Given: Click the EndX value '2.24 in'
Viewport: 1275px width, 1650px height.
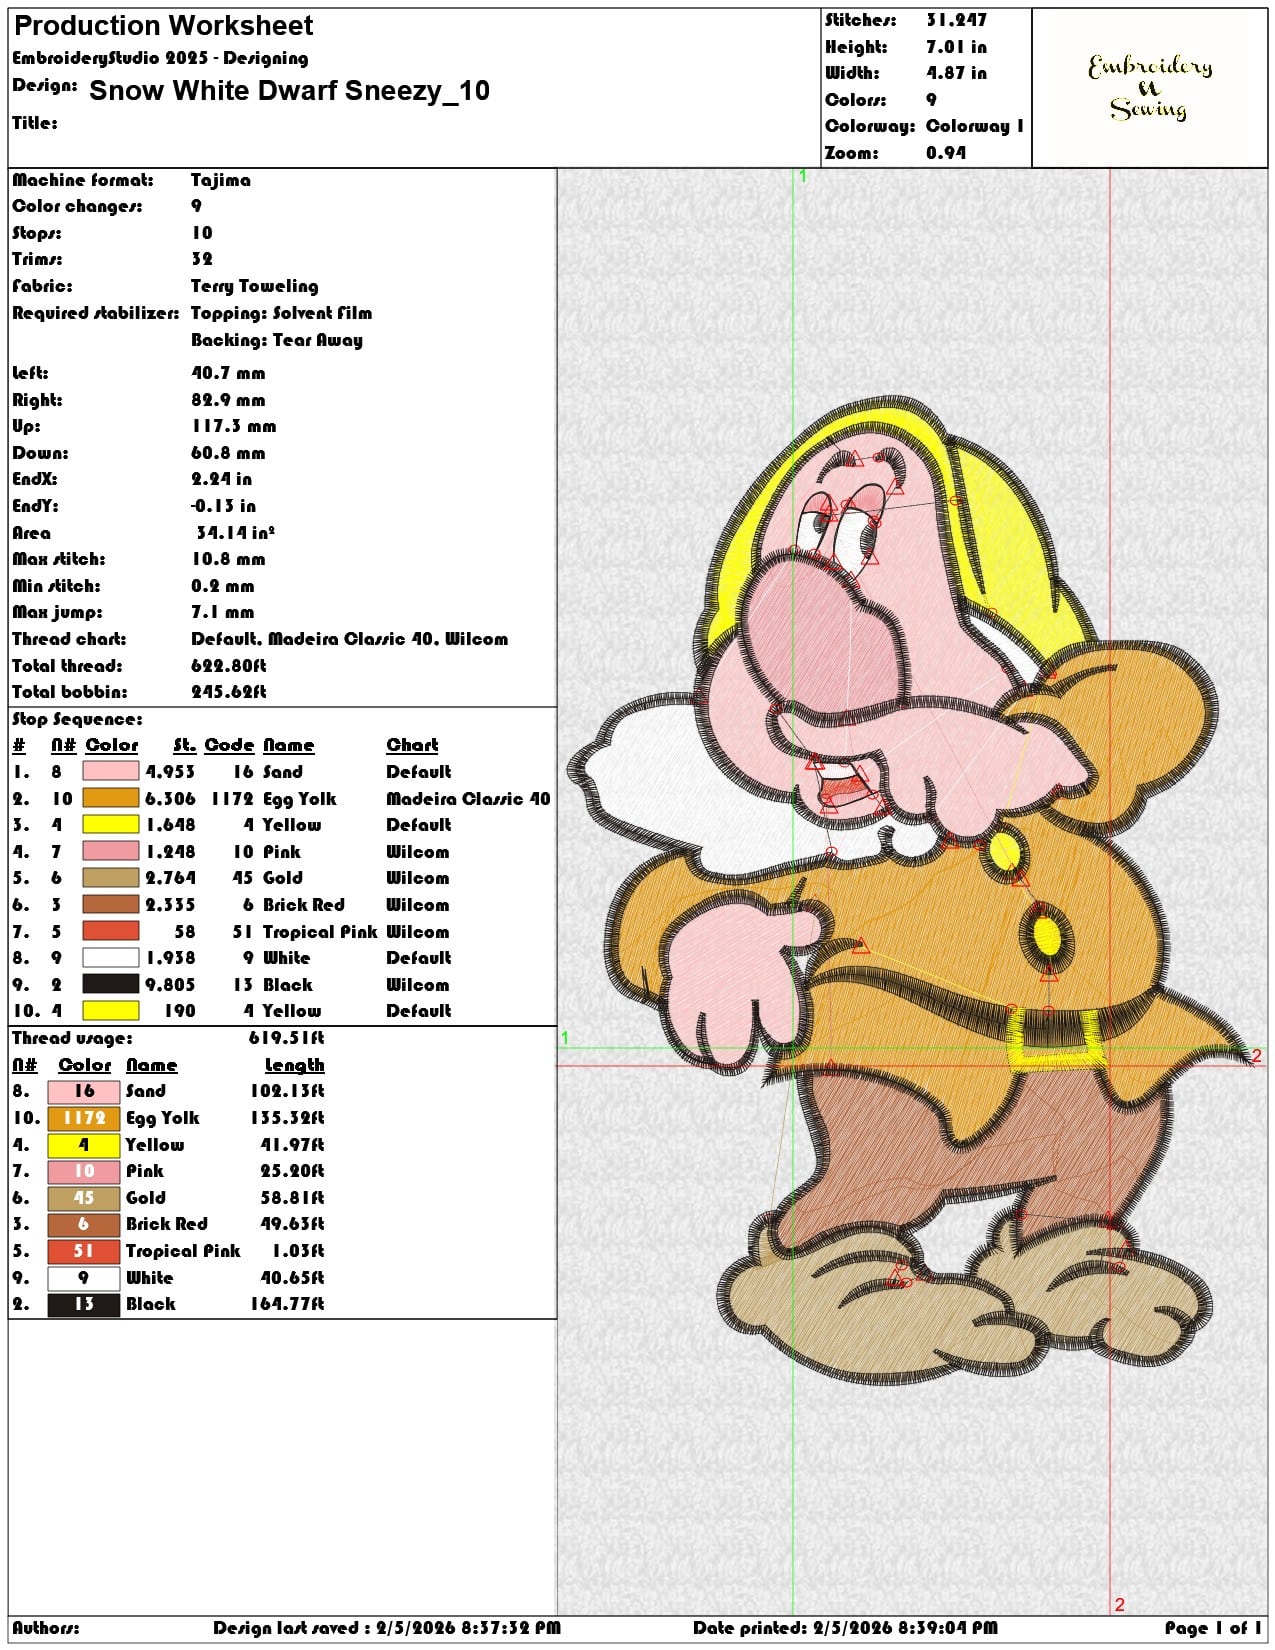Looking at the screenshot, I should click(222, 479).
